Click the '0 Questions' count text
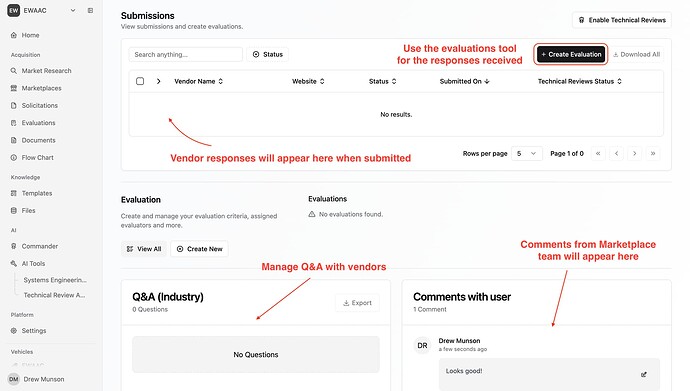Screen dimensions: 690x391 150,309
